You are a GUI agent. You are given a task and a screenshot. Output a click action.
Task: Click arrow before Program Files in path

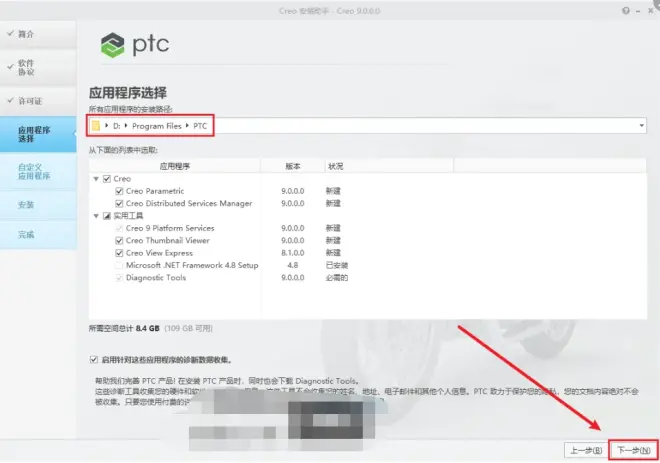tap(126, 125)
